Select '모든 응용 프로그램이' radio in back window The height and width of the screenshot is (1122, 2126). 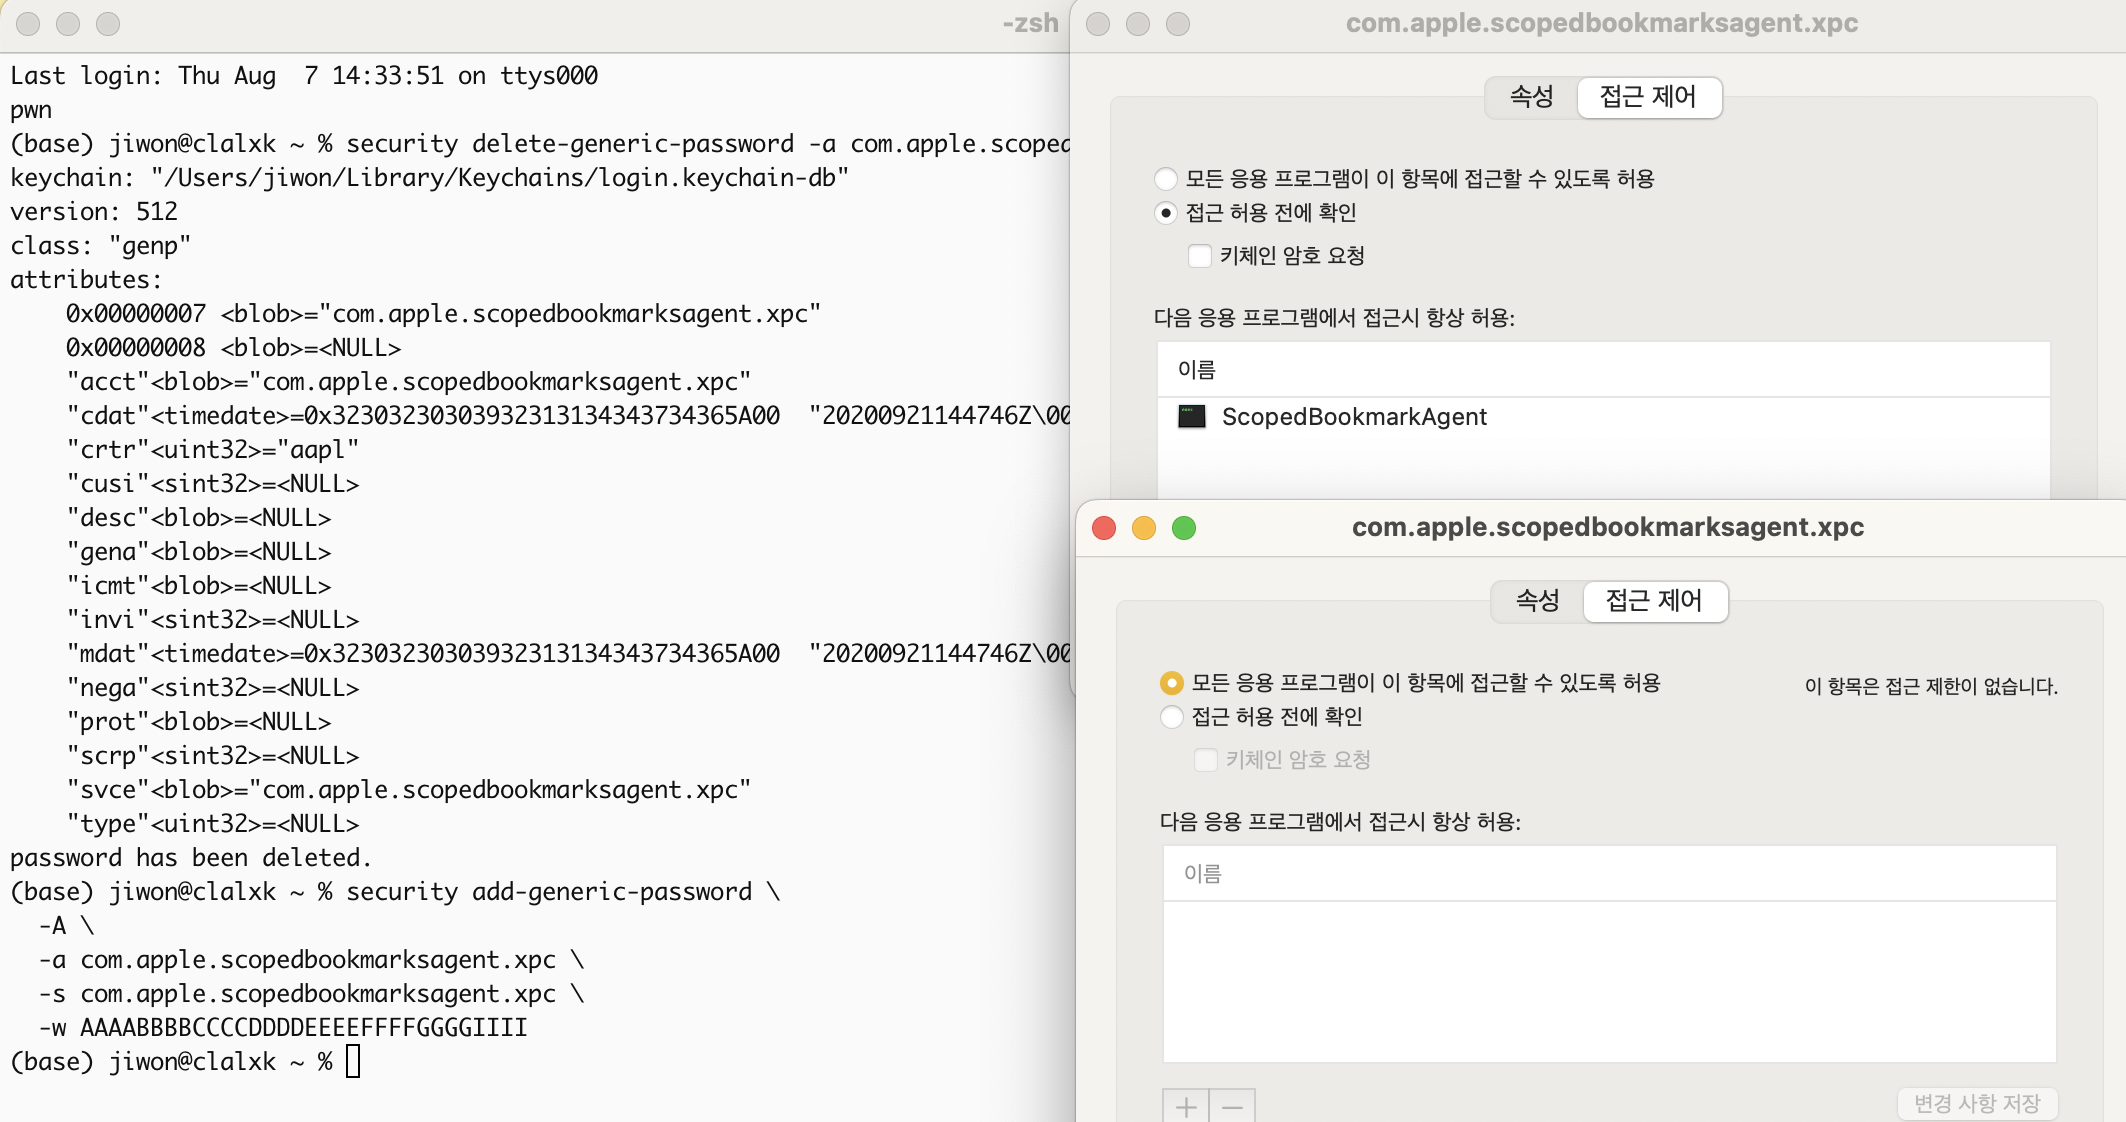pos(1165,179)
